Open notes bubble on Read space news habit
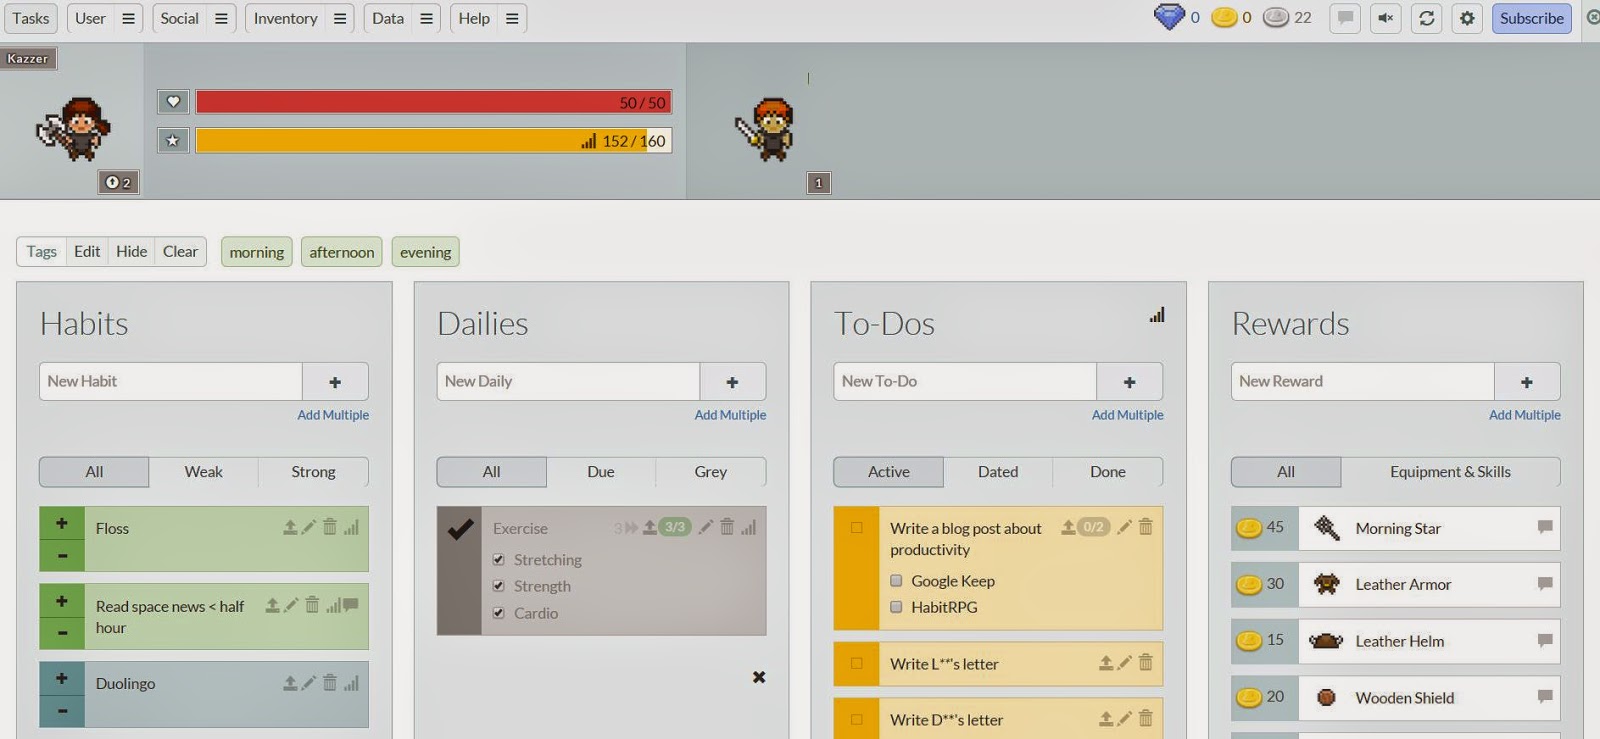 coord(351,605)
